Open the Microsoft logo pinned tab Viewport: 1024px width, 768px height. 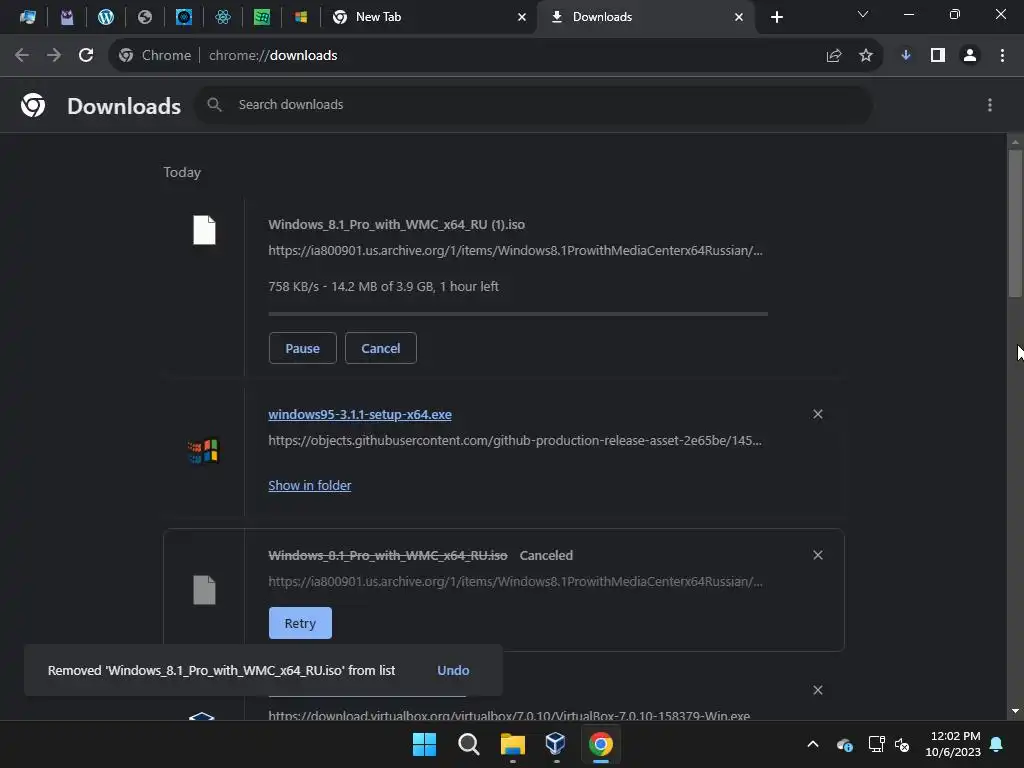click(x=301, y=17)
